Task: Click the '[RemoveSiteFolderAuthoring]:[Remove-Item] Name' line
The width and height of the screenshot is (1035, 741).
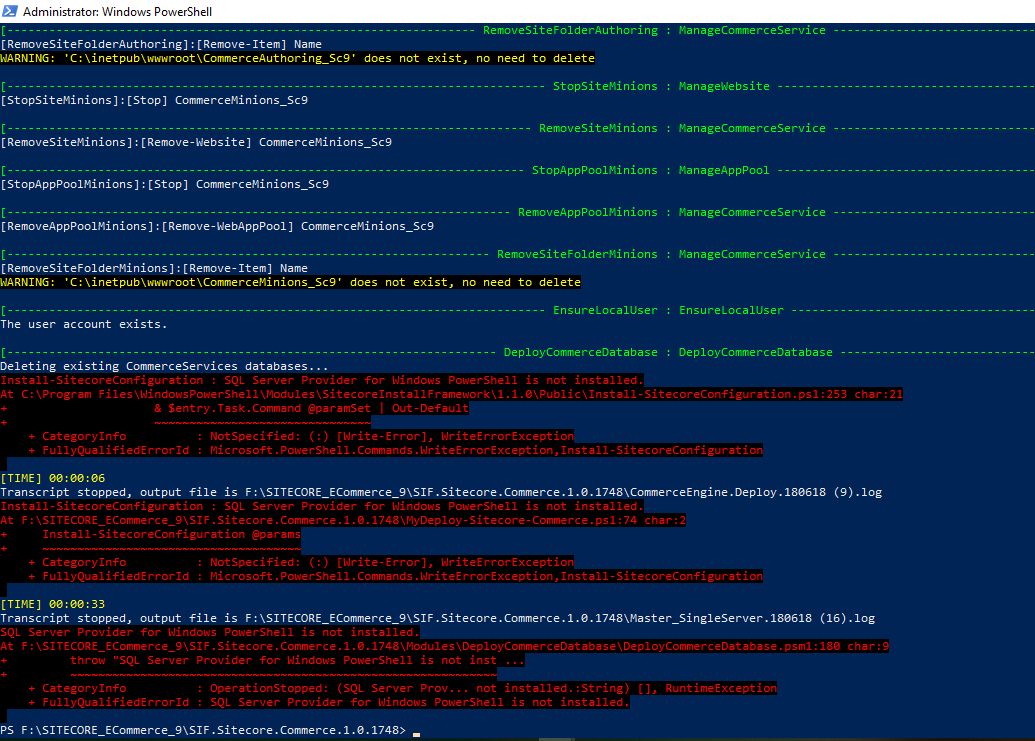Action: (161, 44)
